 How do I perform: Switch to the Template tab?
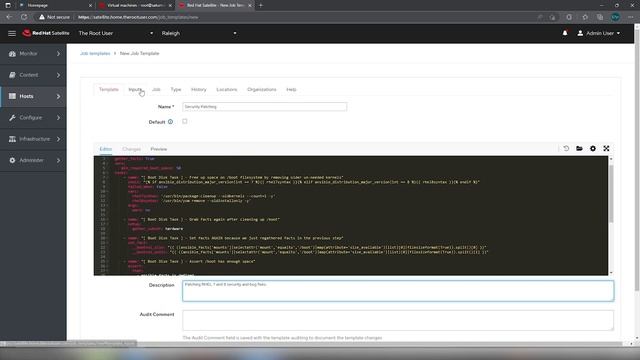coord(109,89)
